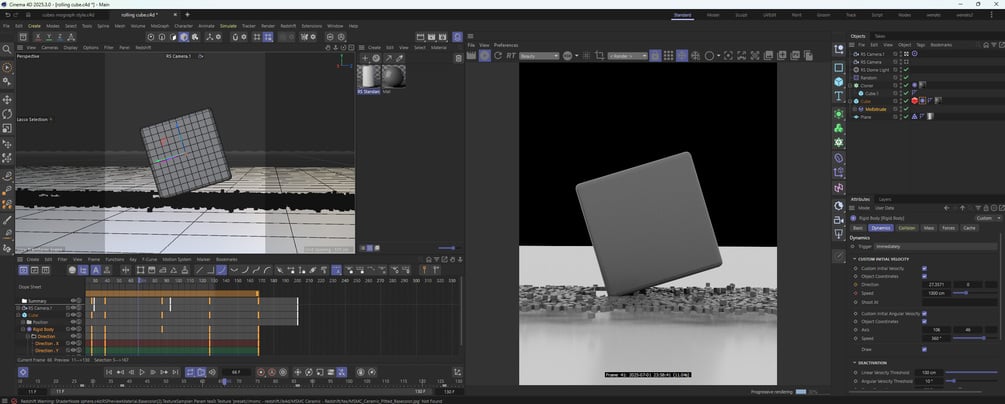Toggle Object Coordinates checkbox under Initial Velocity
The height and width of the screenshot is (404, 1005).
[x=924, y=276]
